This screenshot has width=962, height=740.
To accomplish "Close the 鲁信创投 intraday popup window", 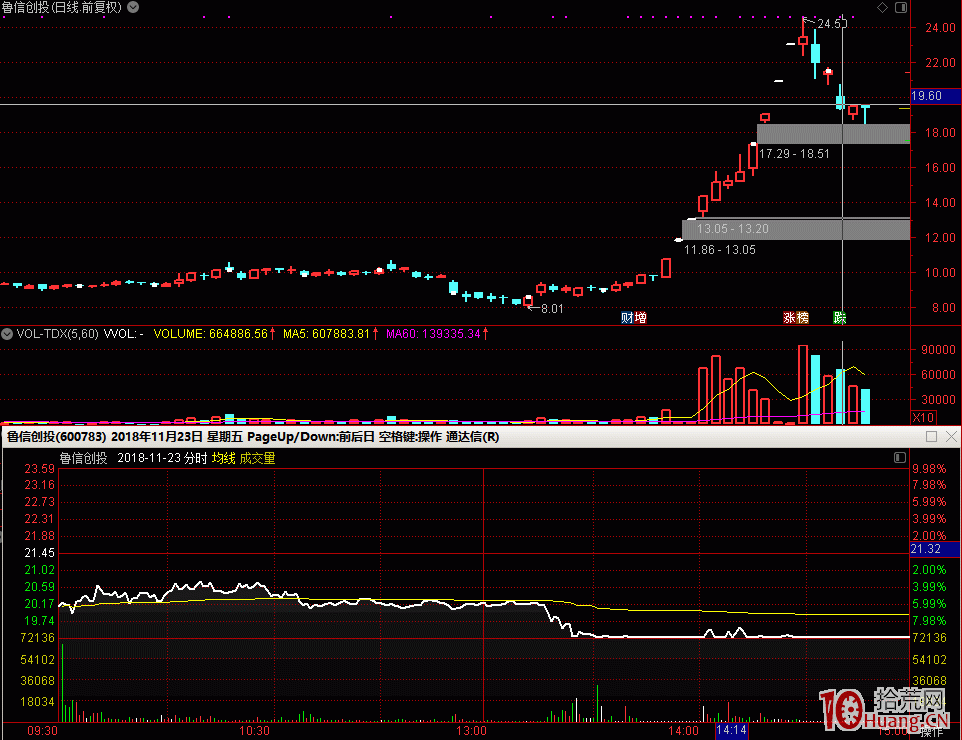I will pyautogui.click(x=950, y=437).
